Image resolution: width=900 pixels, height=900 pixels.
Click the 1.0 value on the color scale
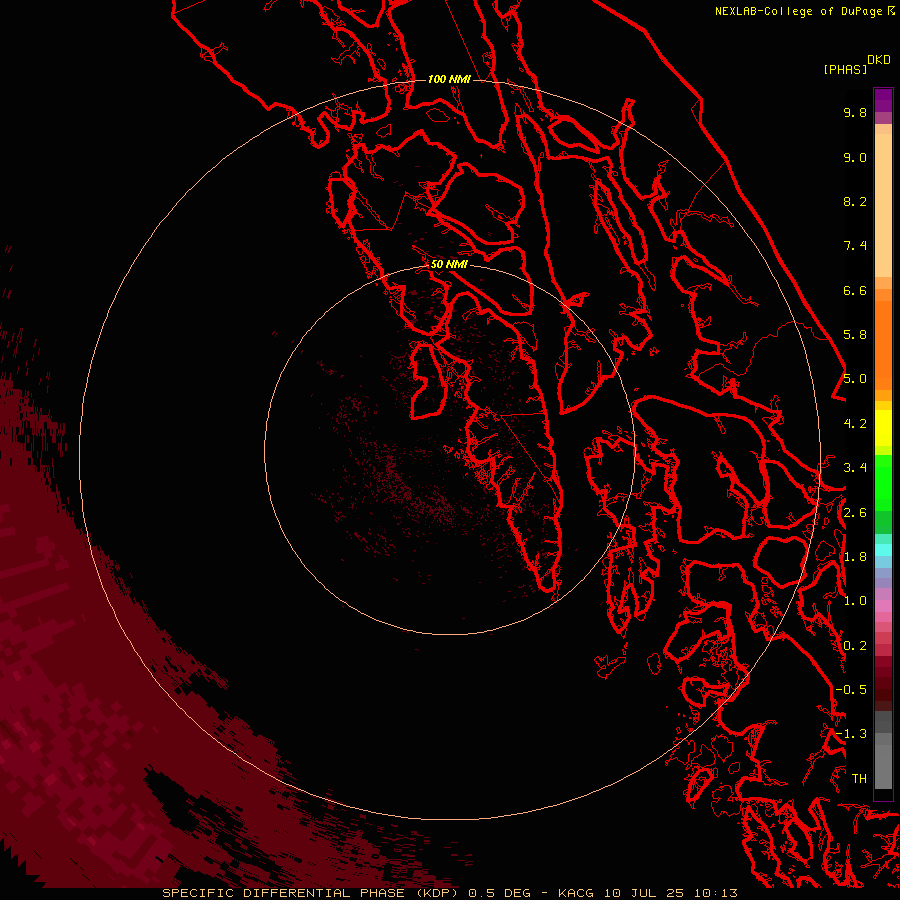tap(855, 601)
